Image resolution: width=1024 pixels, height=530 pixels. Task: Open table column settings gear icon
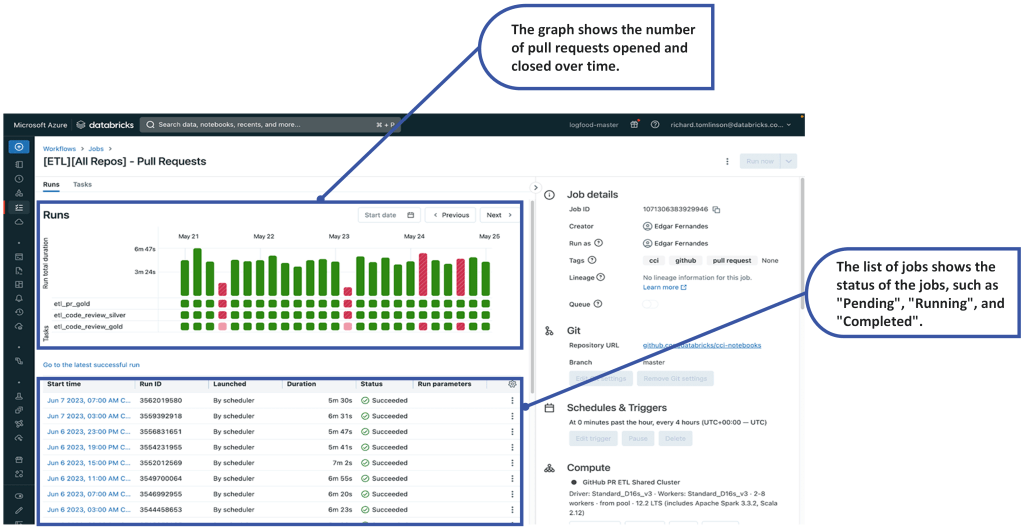(x=513, y=384)
